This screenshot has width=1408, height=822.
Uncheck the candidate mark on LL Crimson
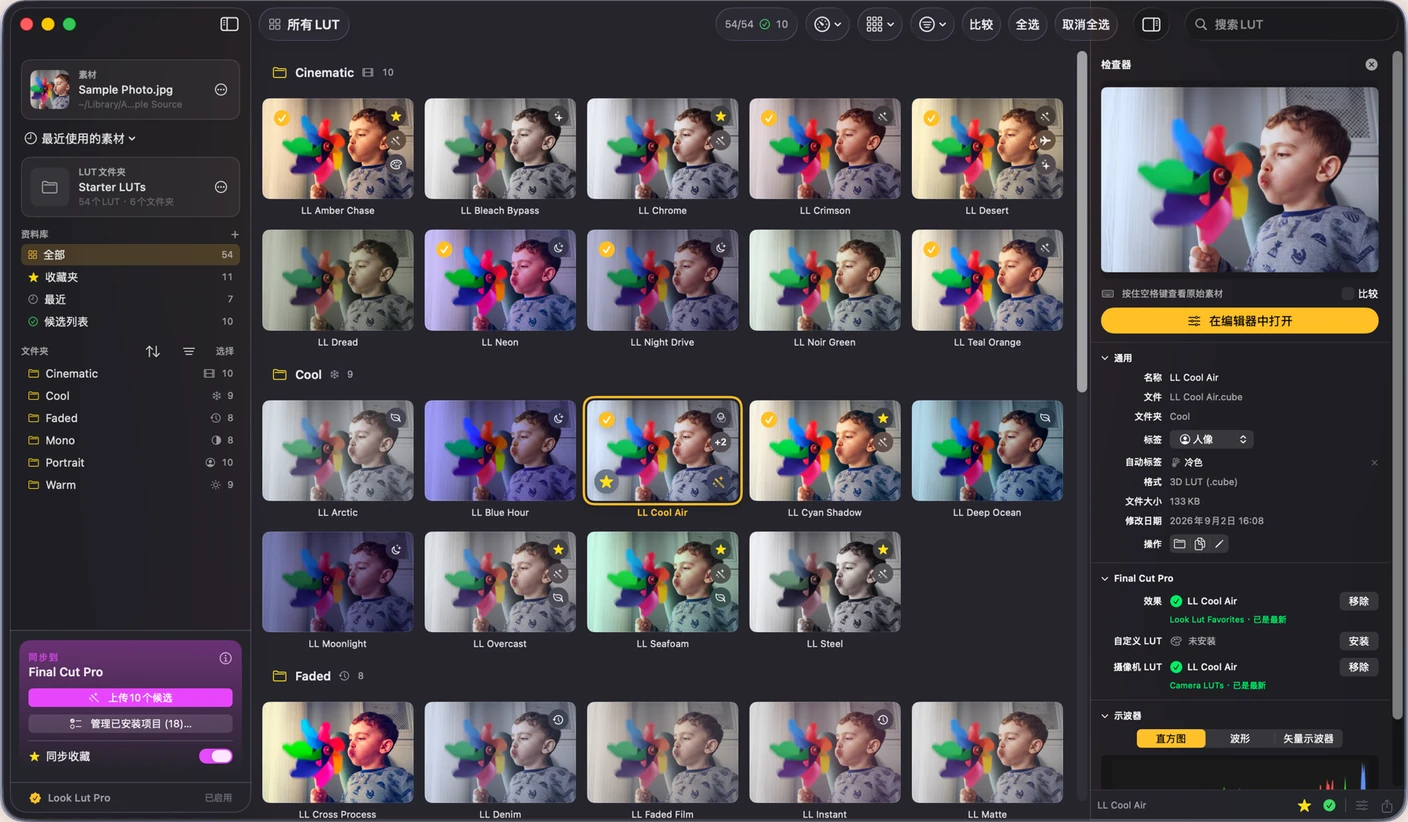[x=768, y=118]
